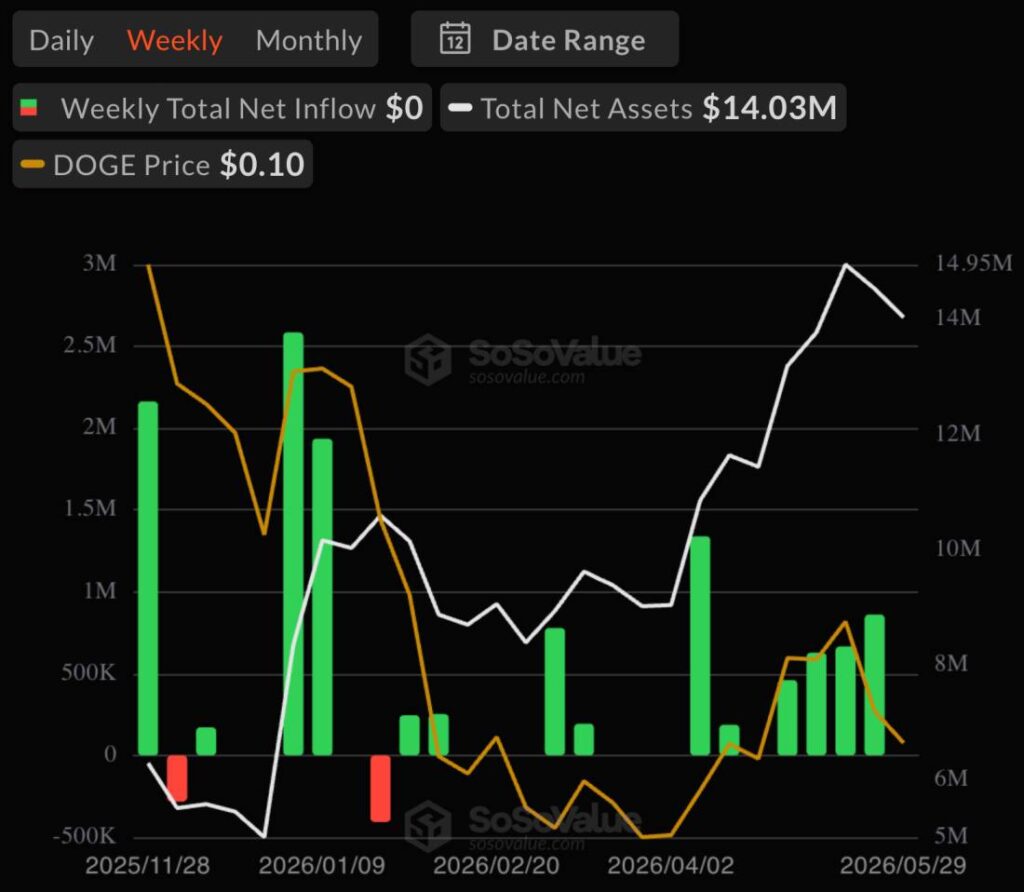Click the 2.5M left axis label
This screenshot has height=892, width=1024.
(x=90, y=345)
